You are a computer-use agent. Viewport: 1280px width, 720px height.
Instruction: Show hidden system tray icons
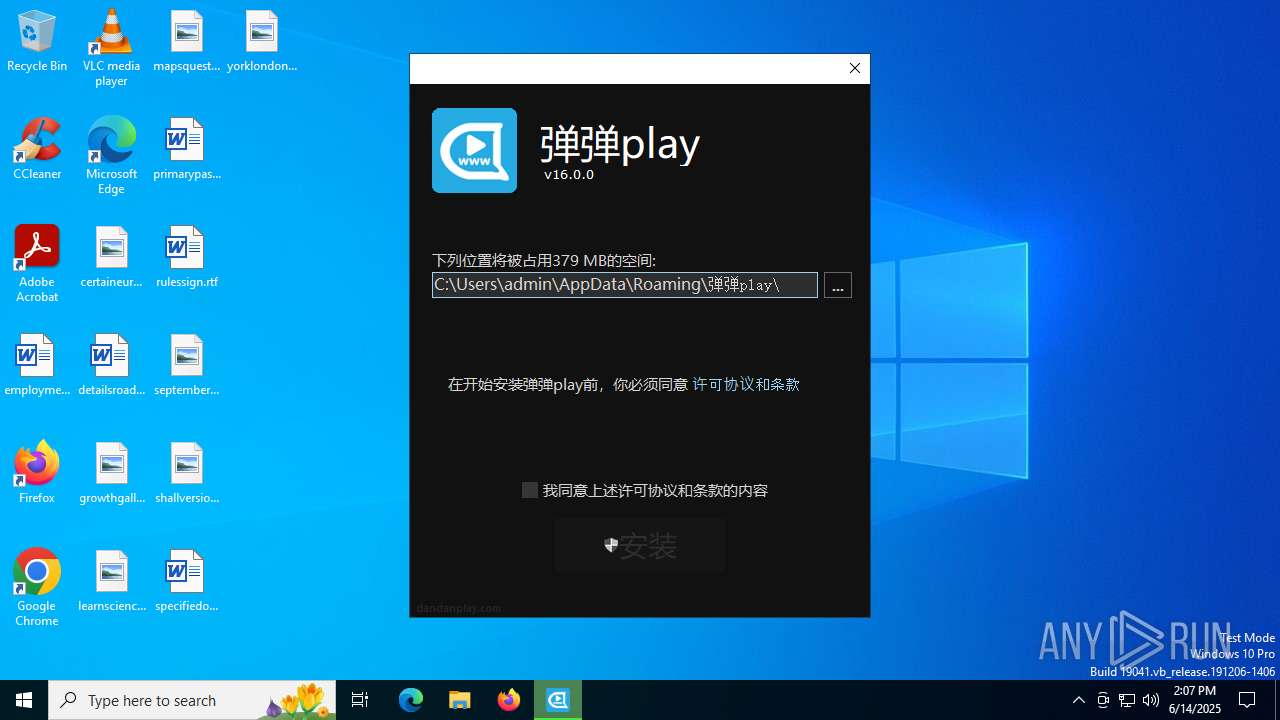coord(1078,700)
